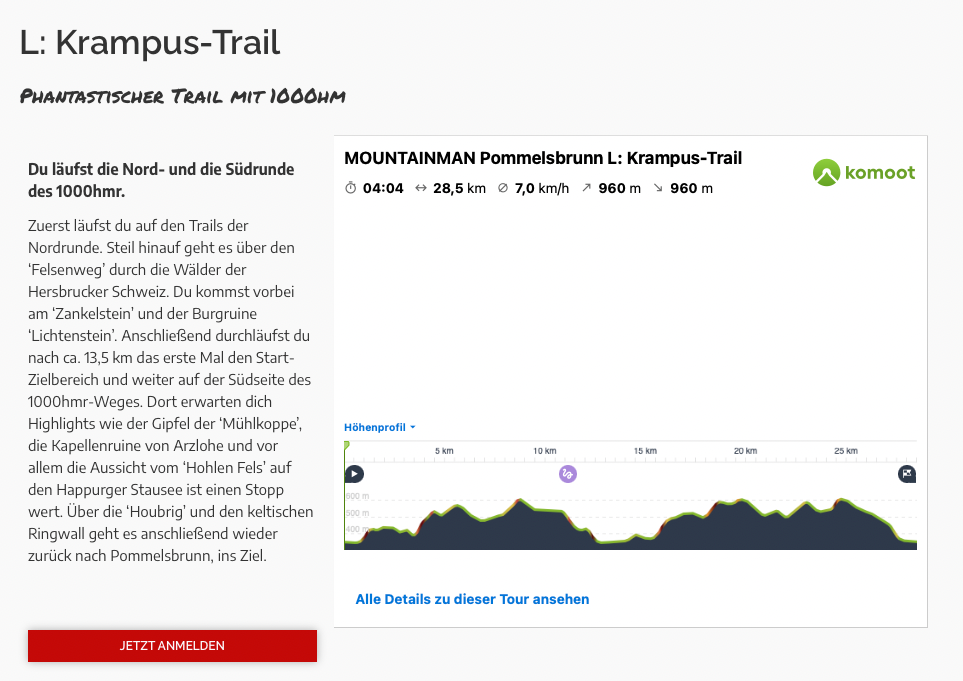This screenshot has height=681, width=963.
Task: Click the L: Krampus-Trail heading
Action: tap(150, 42)
